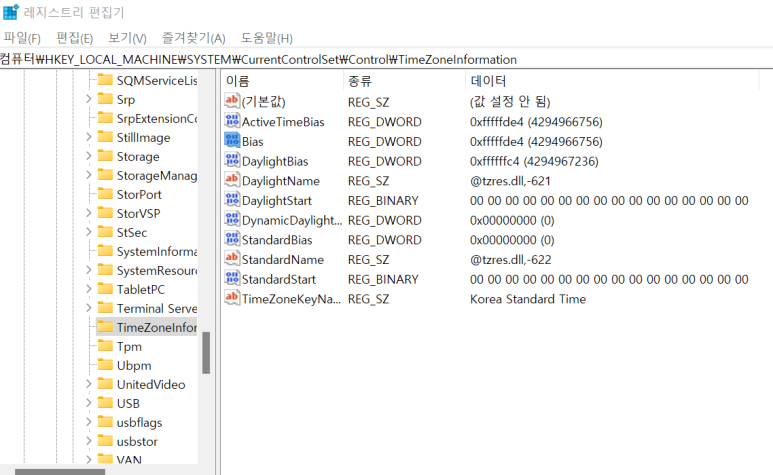
Task: Open the 보기(V) menu
Action: (127, 38)
